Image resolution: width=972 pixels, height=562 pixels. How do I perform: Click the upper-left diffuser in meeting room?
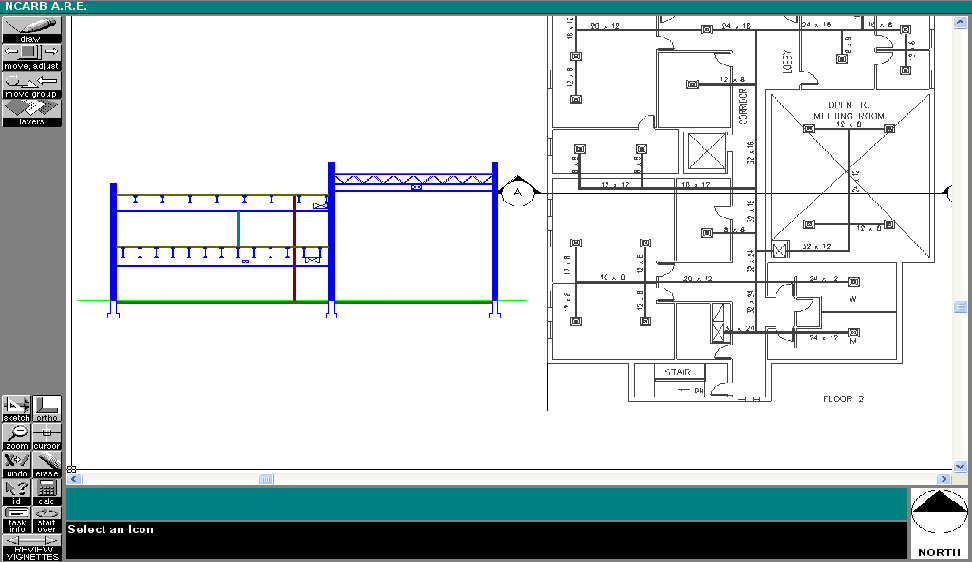809,129
